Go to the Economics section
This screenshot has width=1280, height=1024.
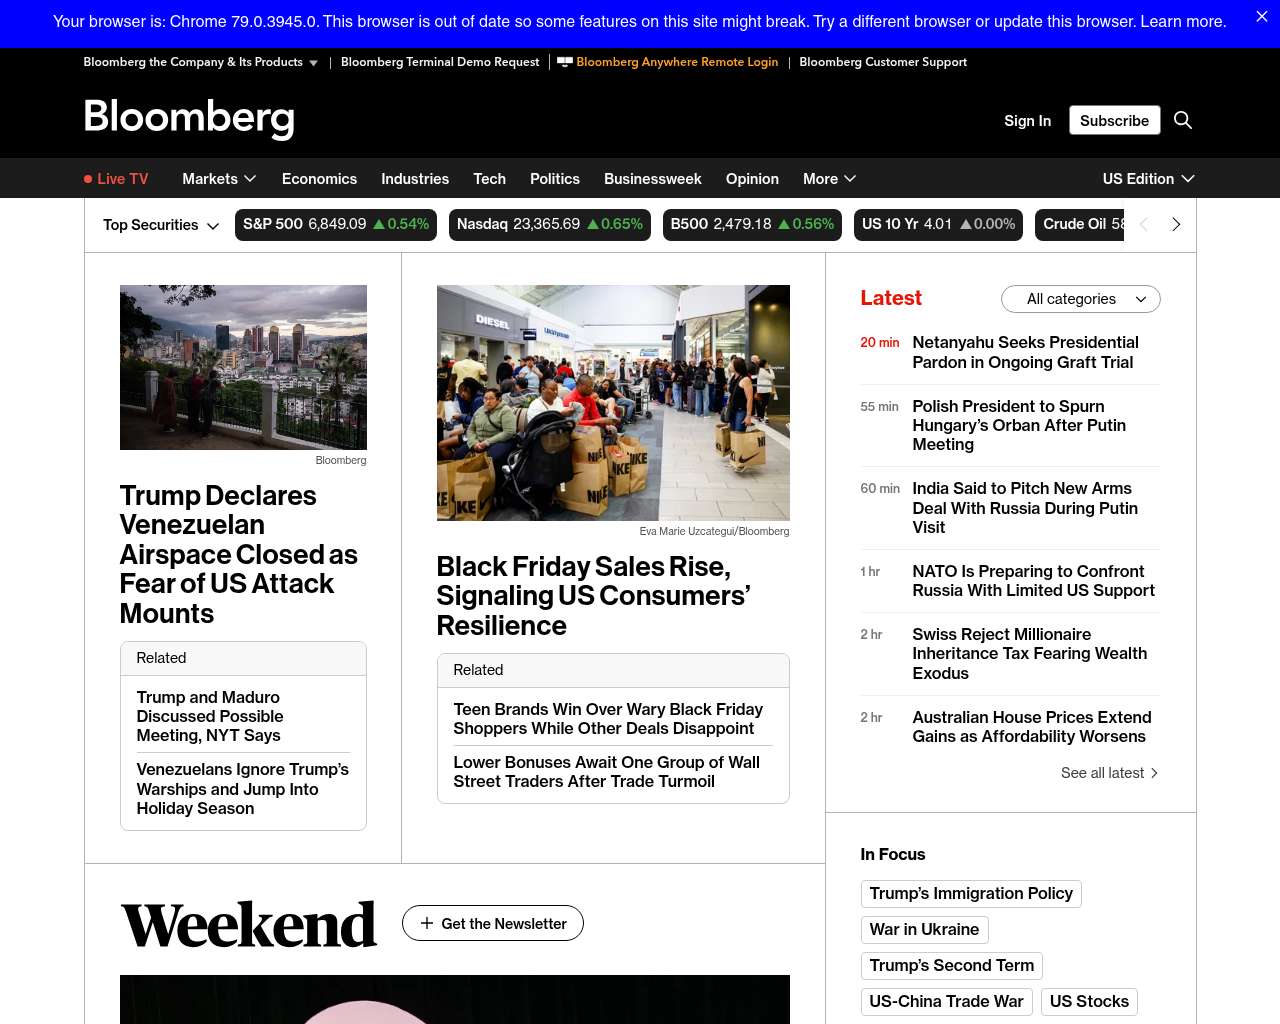(319, 179)
